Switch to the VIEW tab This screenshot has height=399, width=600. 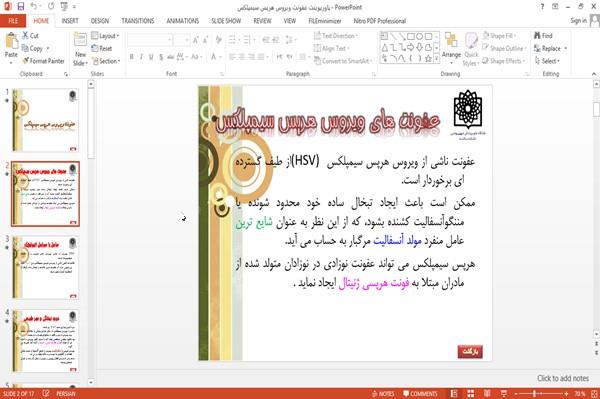290,21
